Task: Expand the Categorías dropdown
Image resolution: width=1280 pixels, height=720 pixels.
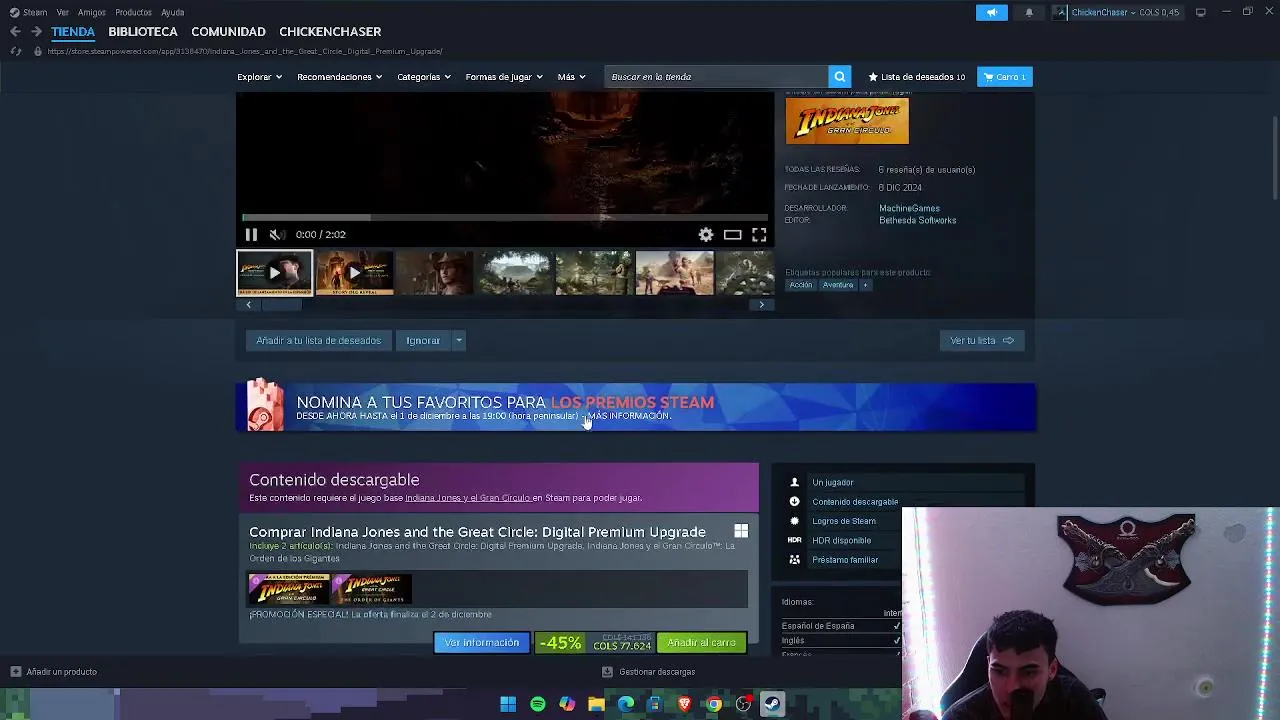Action: (423, 77)
